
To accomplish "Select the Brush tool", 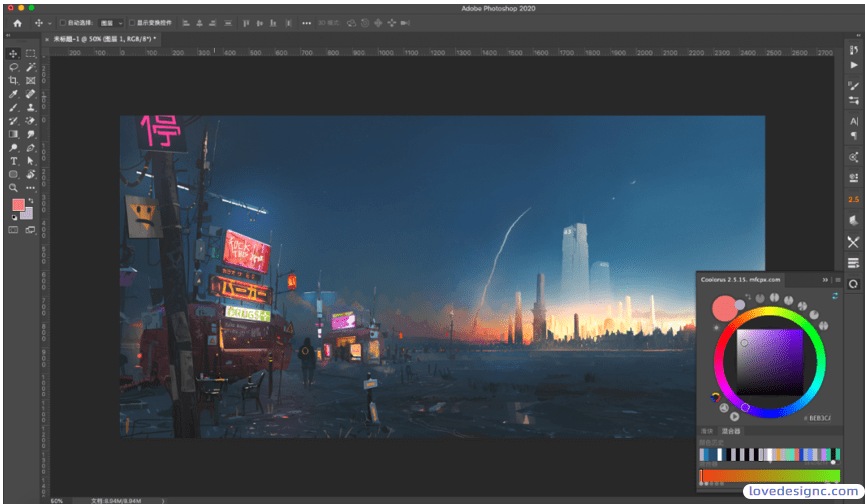I will [14, 108].
